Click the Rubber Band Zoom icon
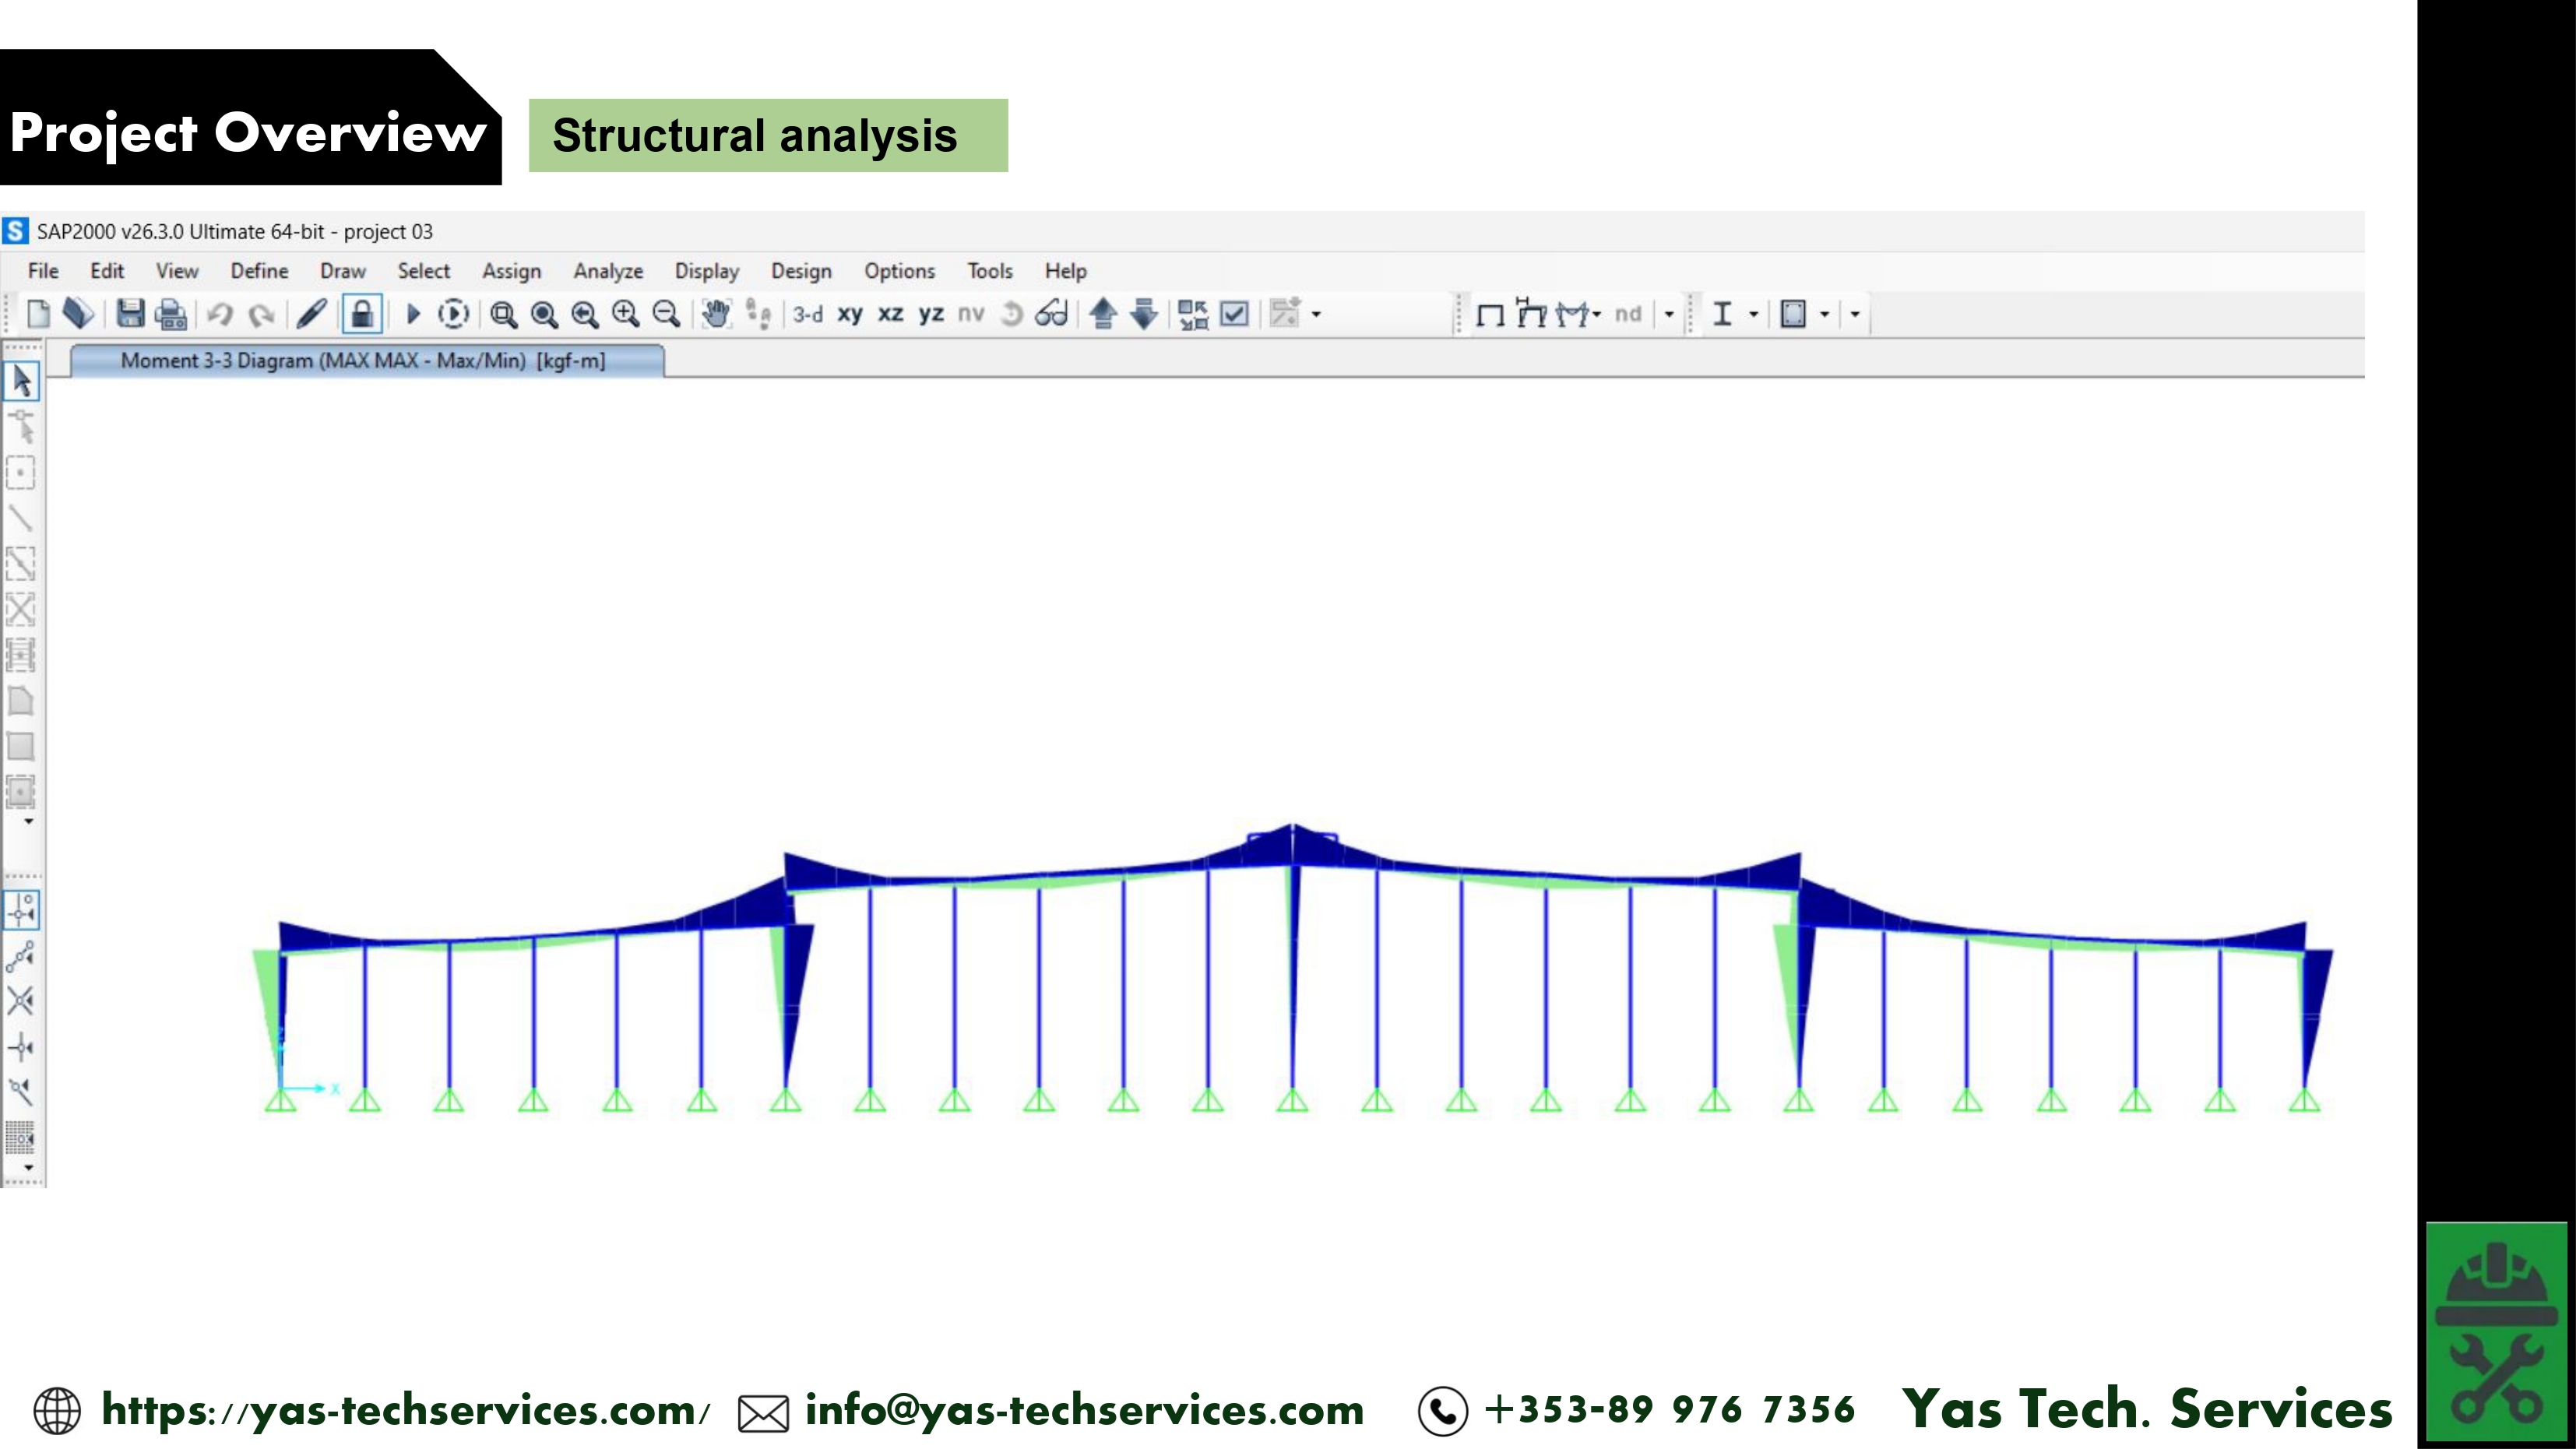 pos(503,314)
